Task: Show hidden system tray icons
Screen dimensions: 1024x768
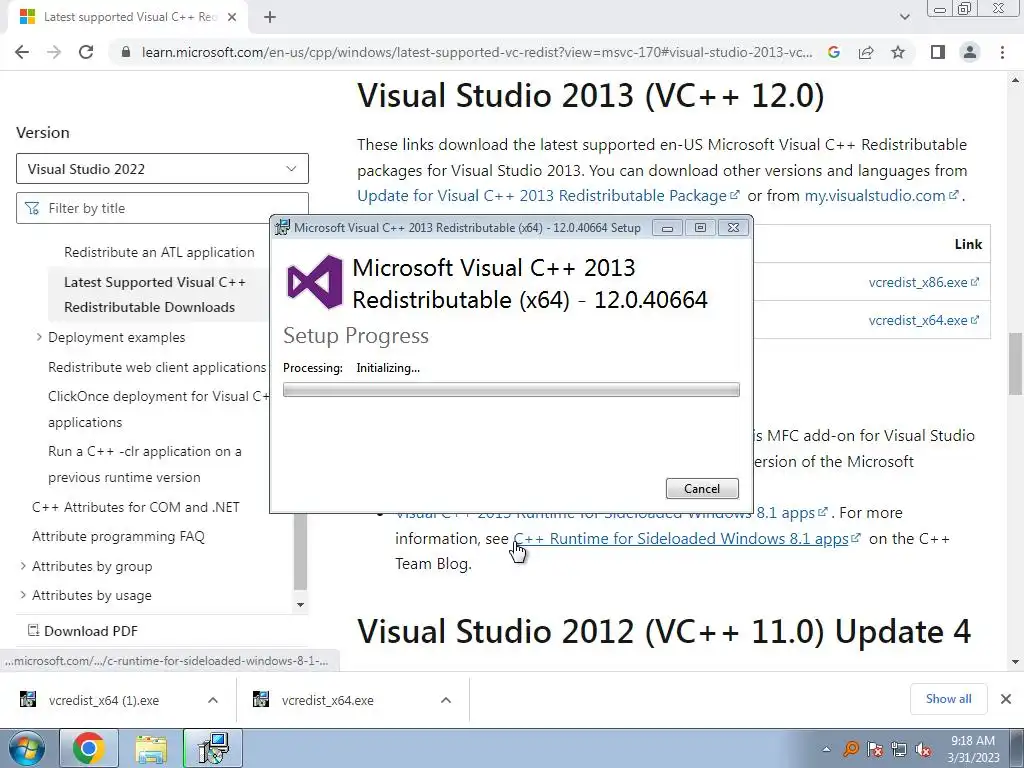Action: pos(826,749)
